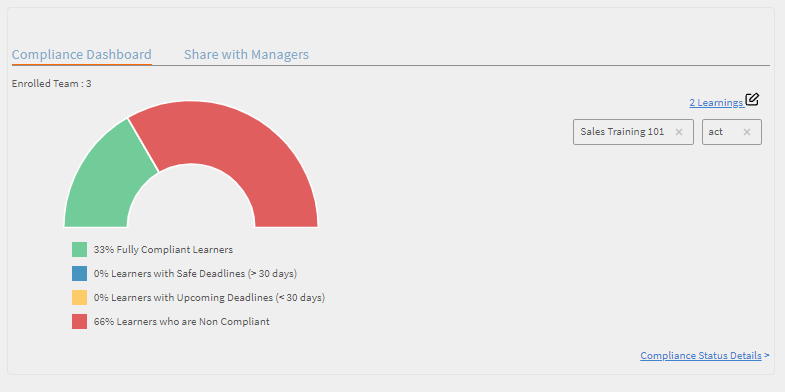Select the Sales Training 101 chip

tap(633, 132)
